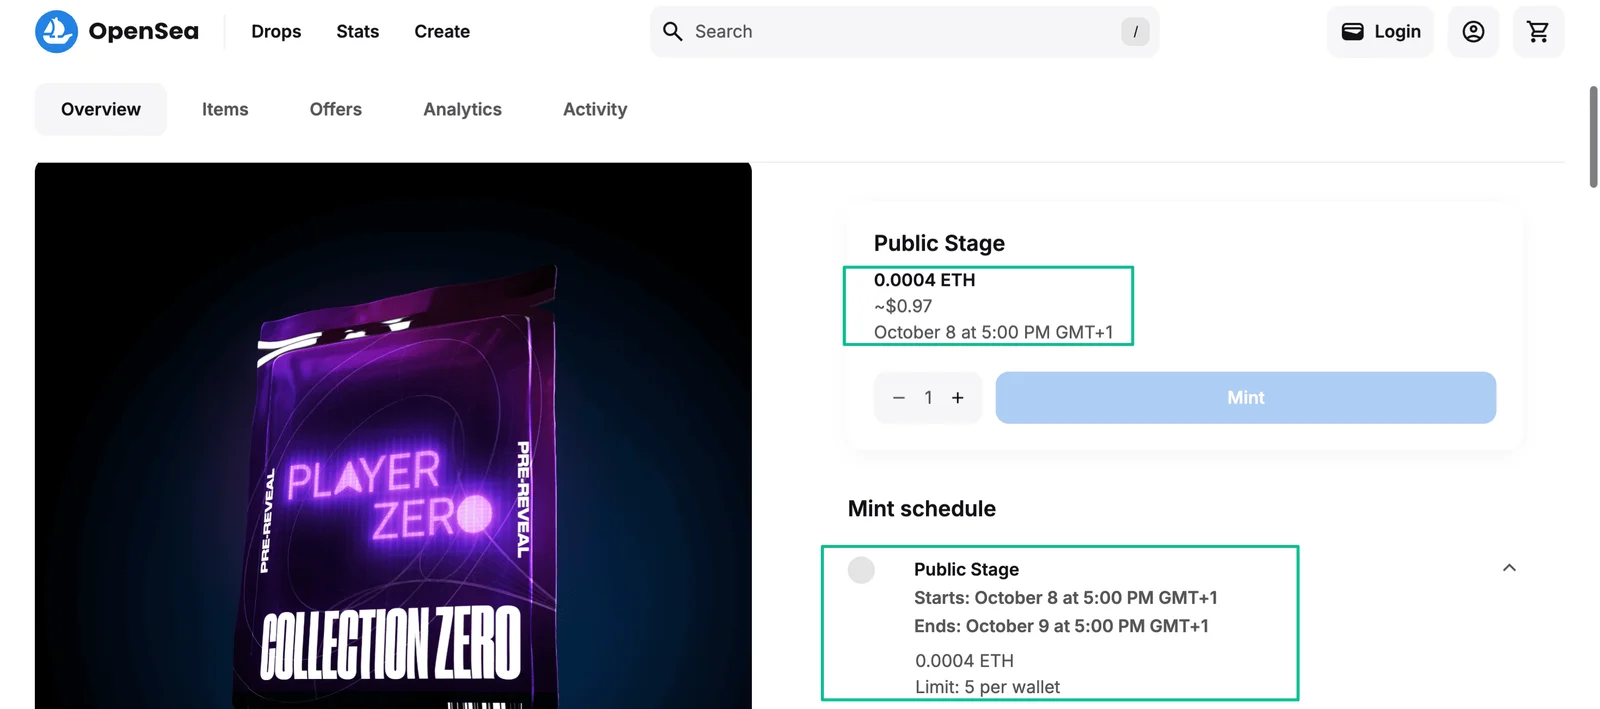Click the slash shortcut key badge
Image resolution: width=1600 pixels, height=709 pixels.
tap(1135, 32)
